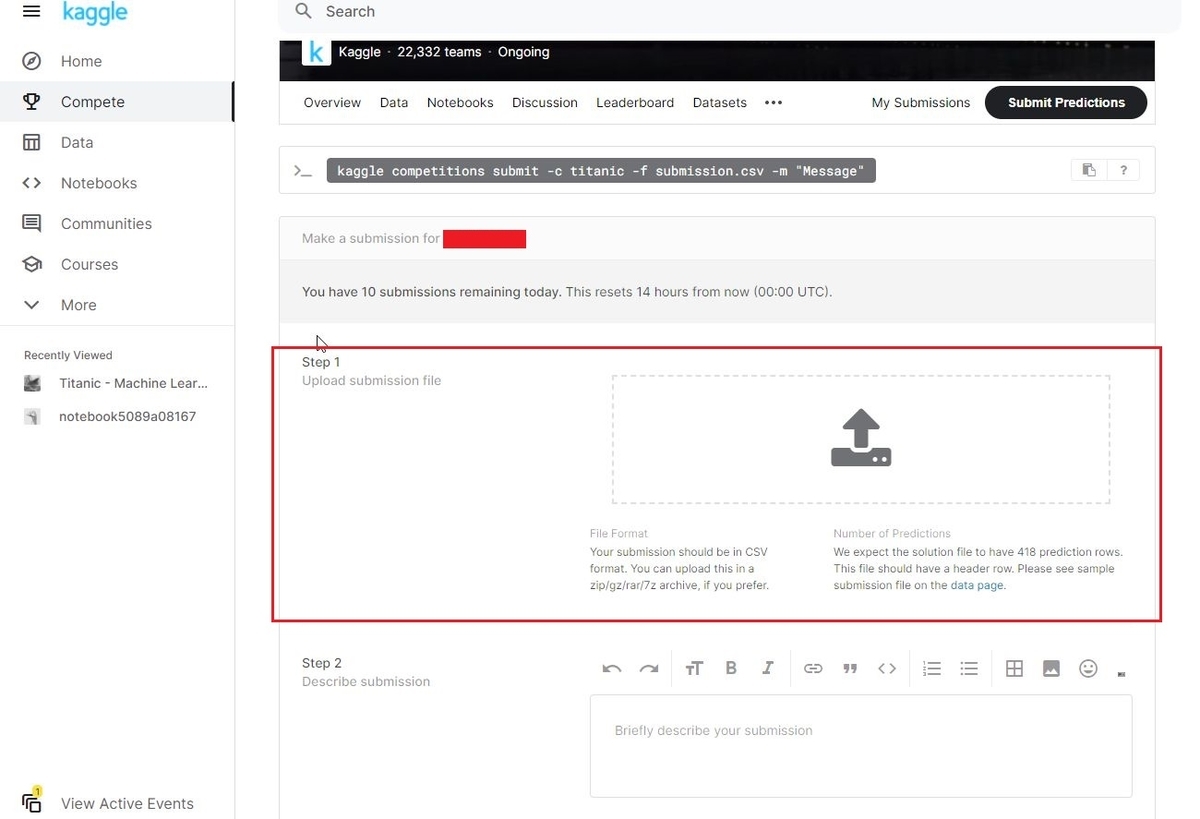
Task: Open the emoji picker smiley icon
Action: click(1089, 669)
